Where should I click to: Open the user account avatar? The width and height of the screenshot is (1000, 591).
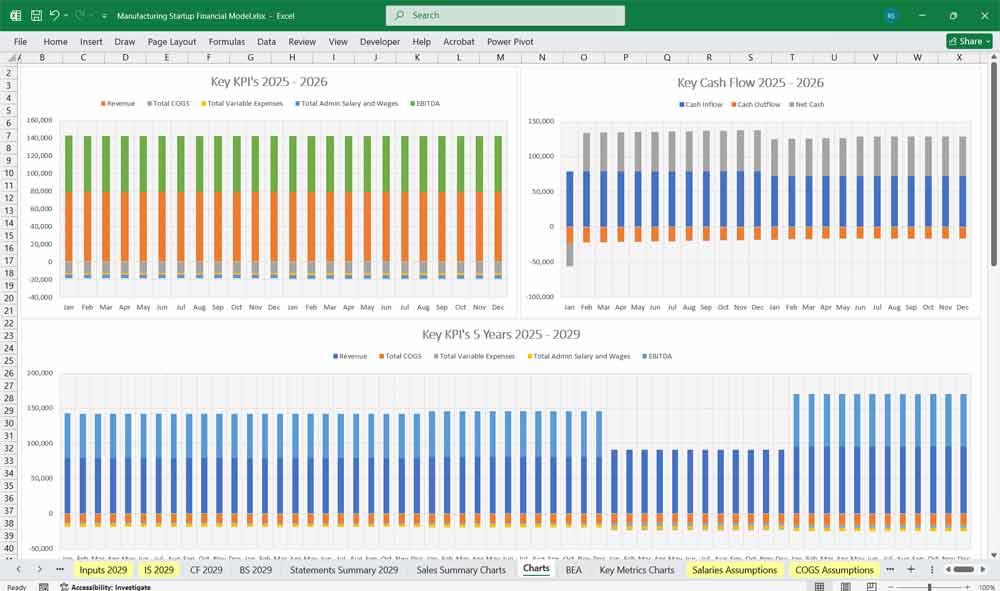891,16
